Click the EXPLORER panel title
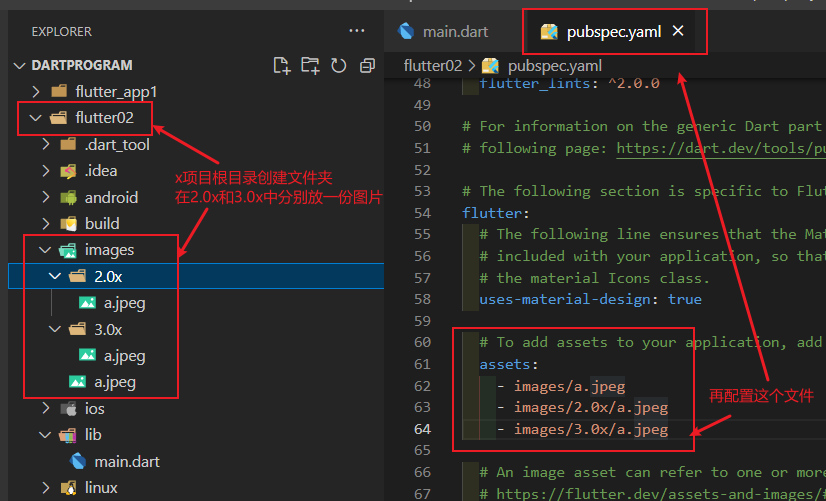 pyautogui.click(x=62, y=32)
